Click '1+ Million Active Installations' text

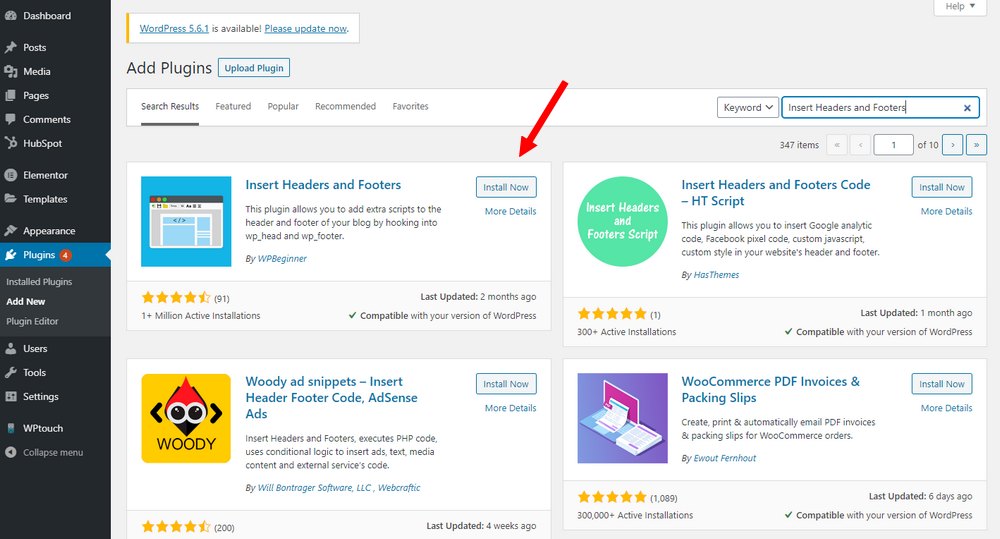(201, 316)
